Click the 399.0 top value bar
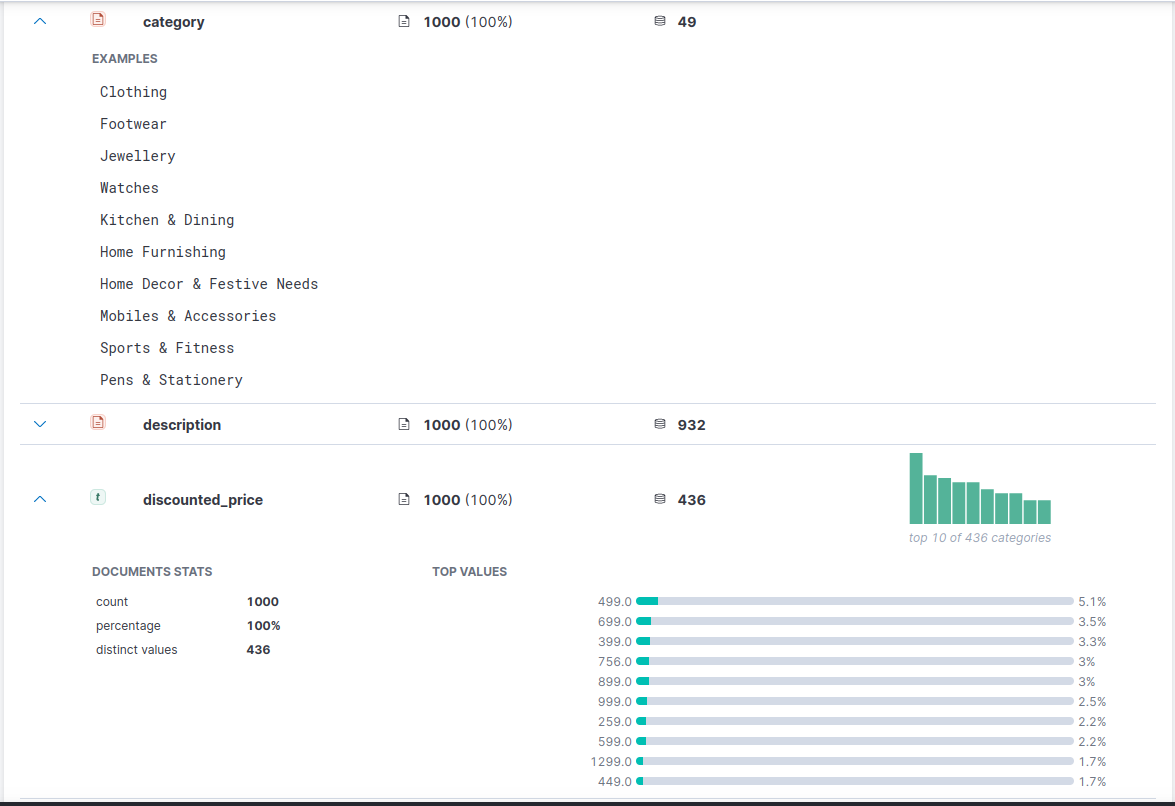 [855, 642]
